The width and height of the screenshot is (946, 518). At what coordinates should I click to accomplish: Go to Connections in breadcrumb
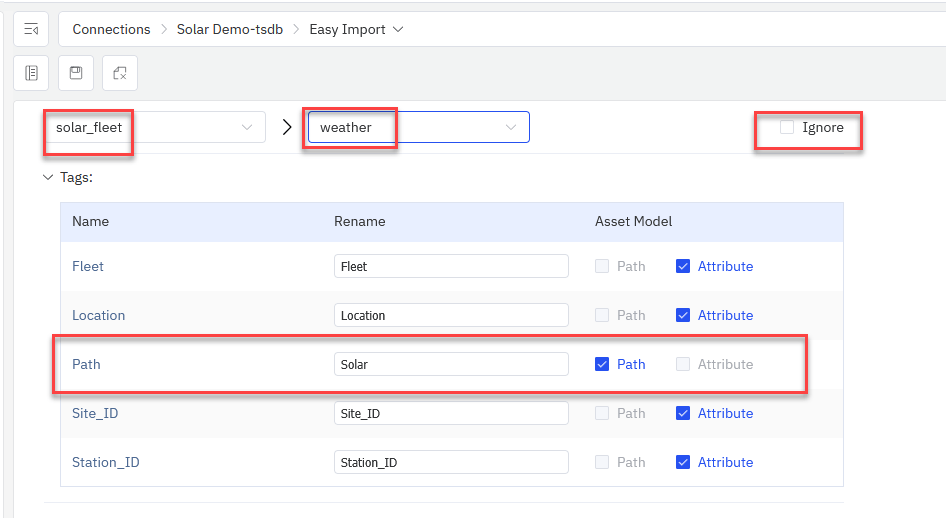tap(111, 29)
